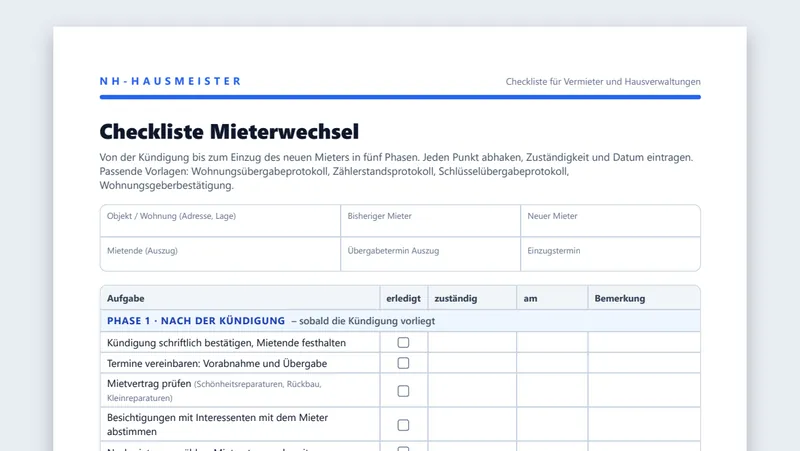Viewport: 800px width, 451px height.
Task: Click zuständig cell for 'Besichtigungen mit Interessenten'
Action: (x=472, y=424)
